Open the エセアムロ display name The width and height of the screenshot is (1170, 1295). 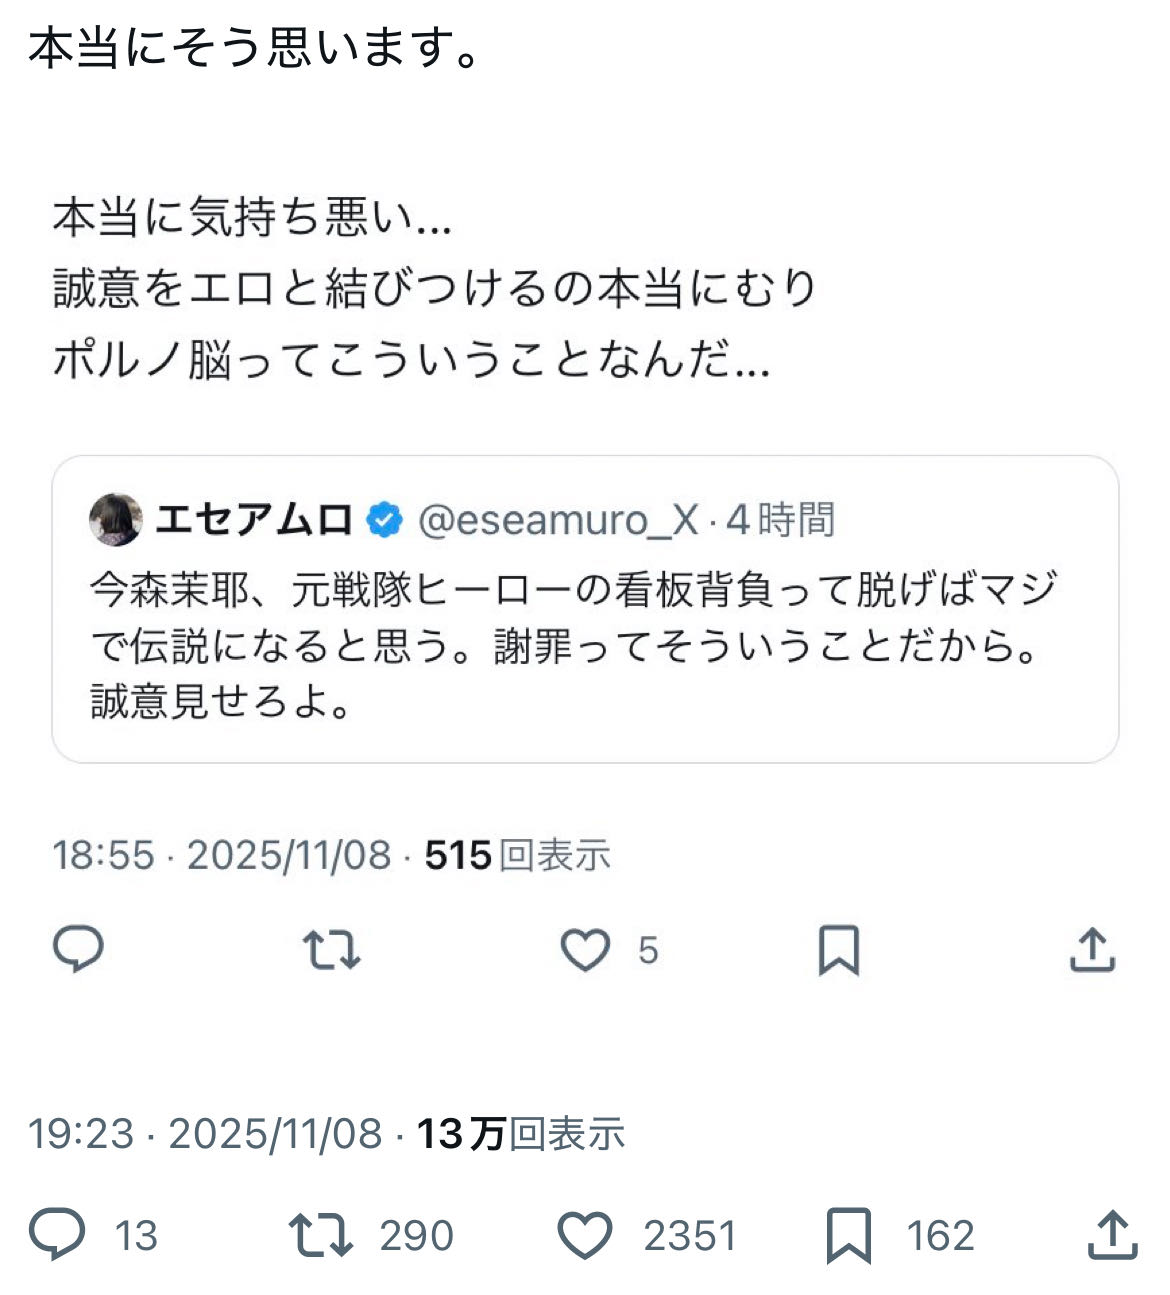click(254, 520)
